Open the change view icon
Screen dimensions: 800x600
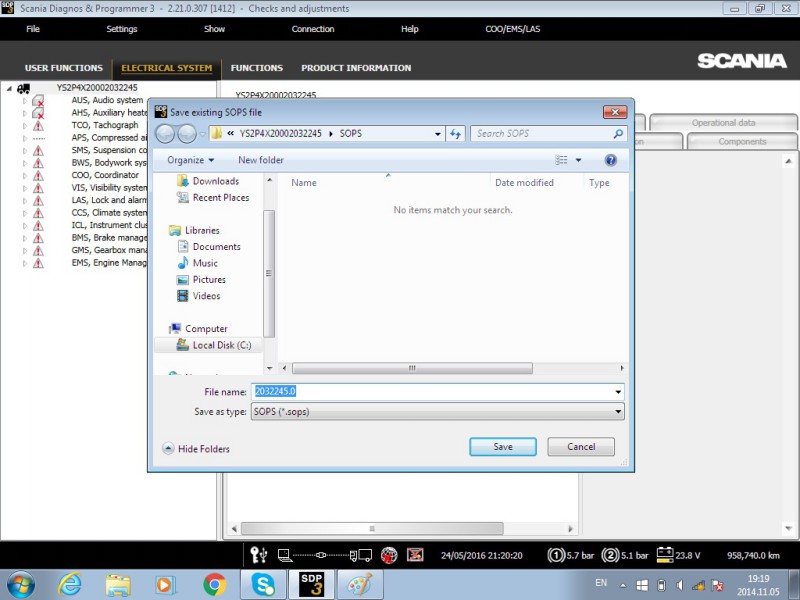click(561, 160)
